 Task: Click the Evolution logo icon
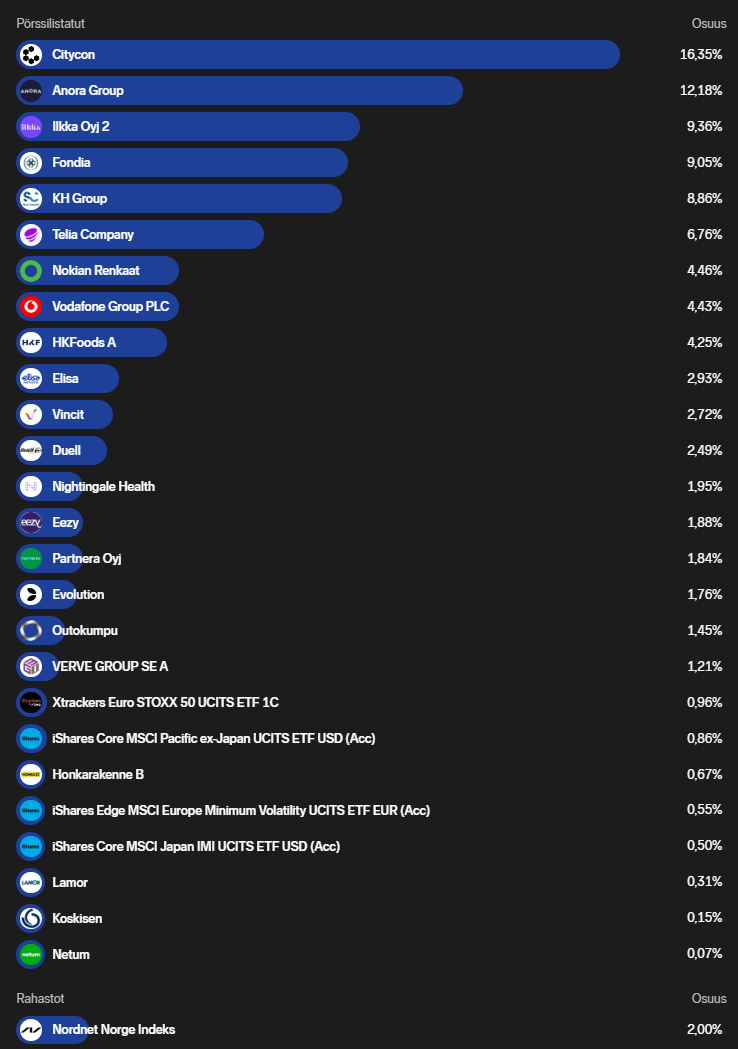point(31,595)
